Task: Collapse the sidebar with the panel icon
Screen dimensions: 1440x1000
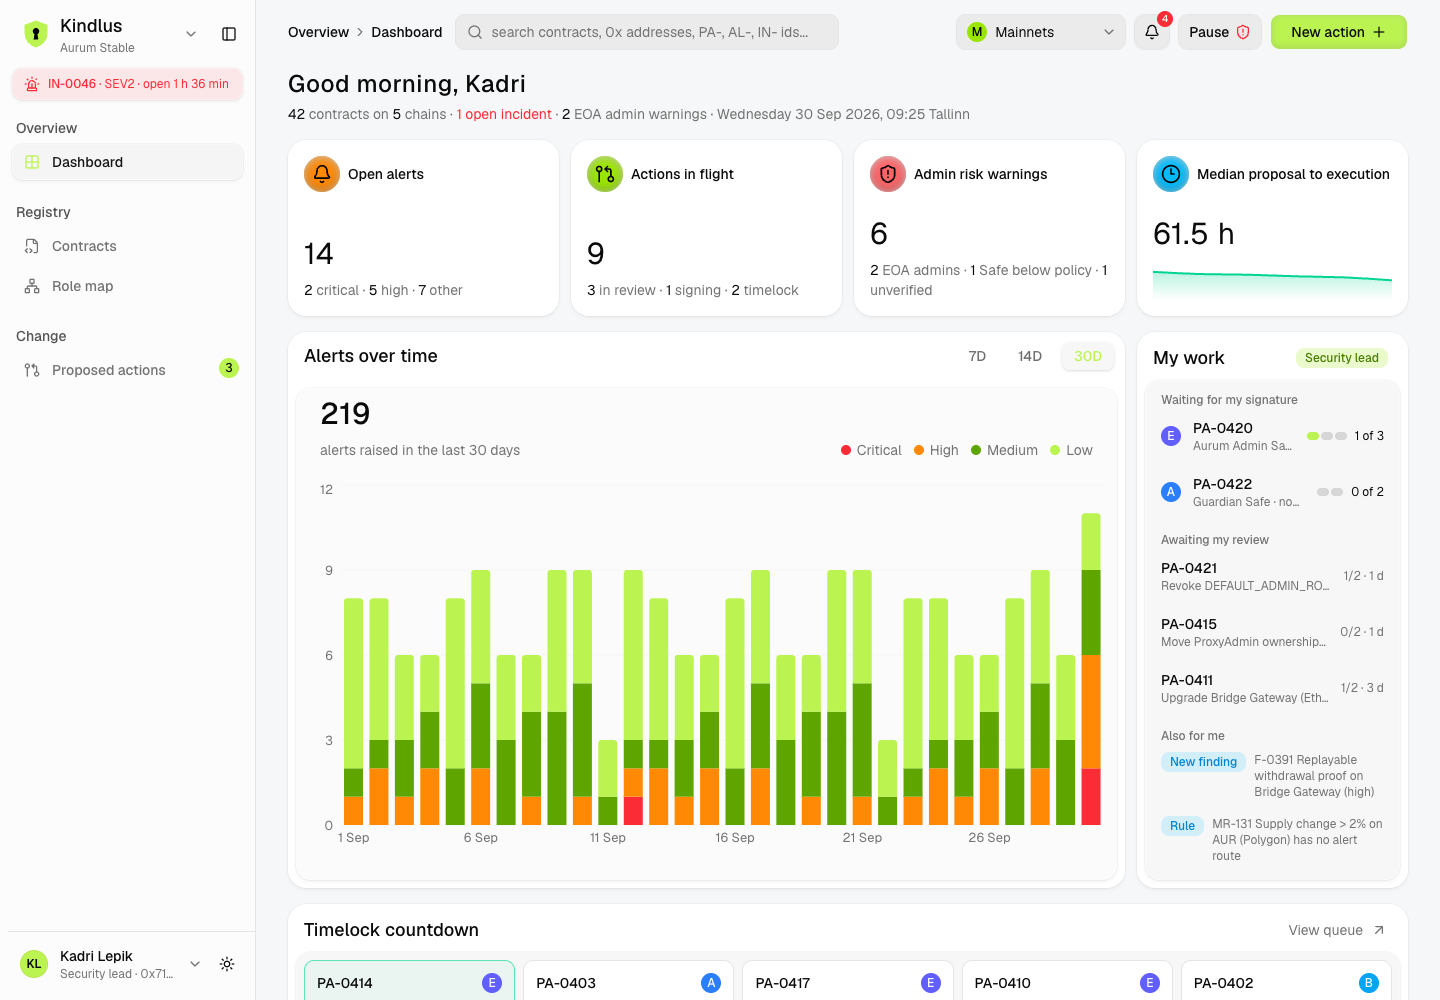Action: point(229,34)
